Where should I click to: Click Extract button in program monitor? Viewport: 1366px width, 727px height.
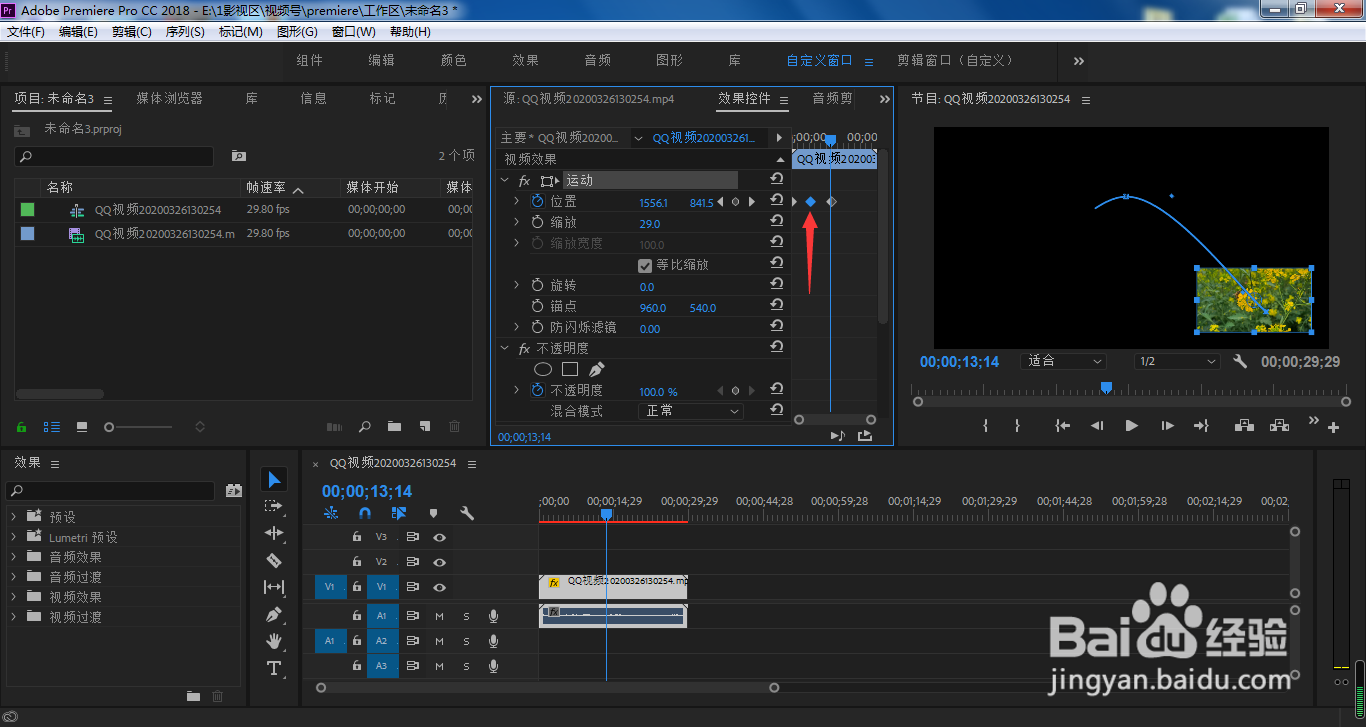tap(1279, 425)
